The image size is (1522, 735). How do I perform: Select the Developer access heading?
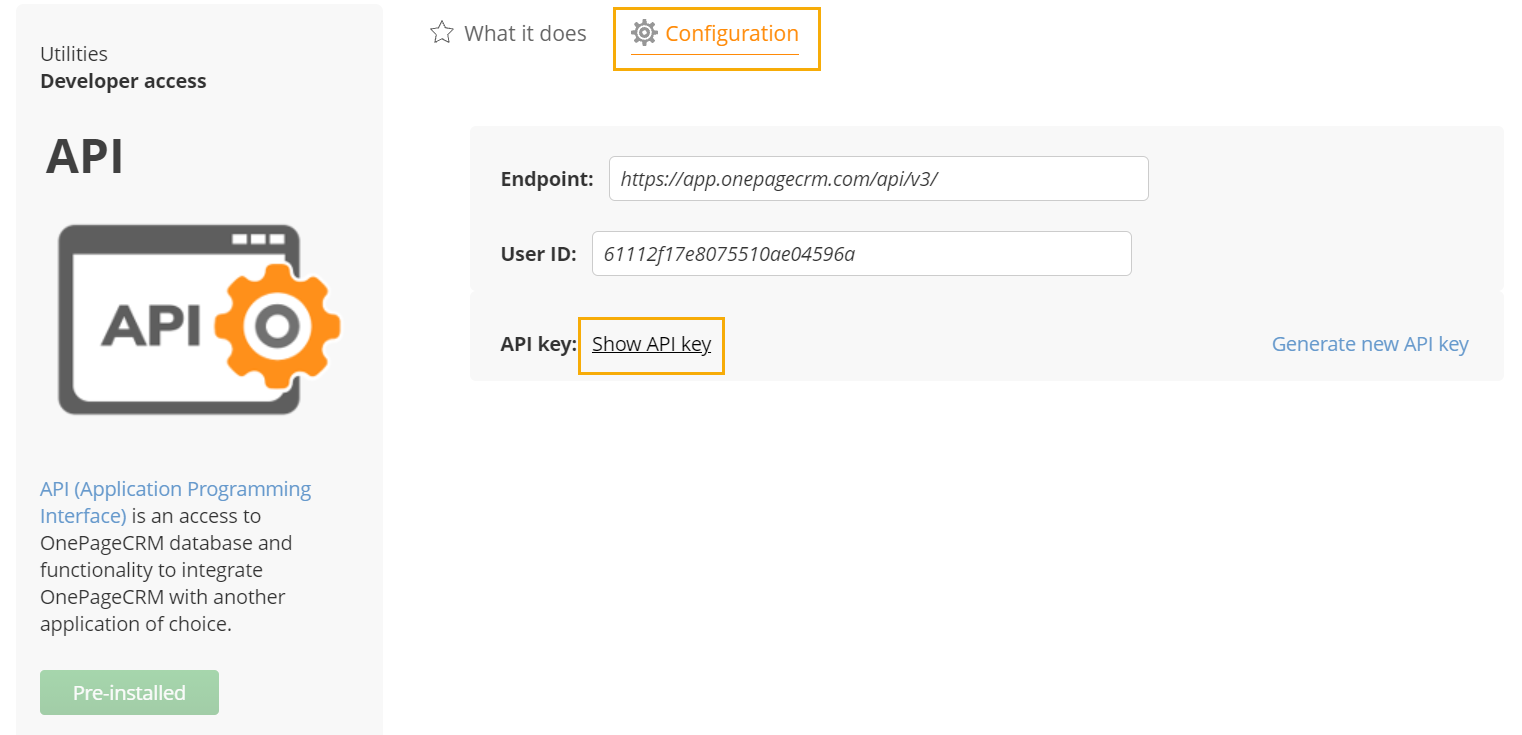click(x=123, y=81)
